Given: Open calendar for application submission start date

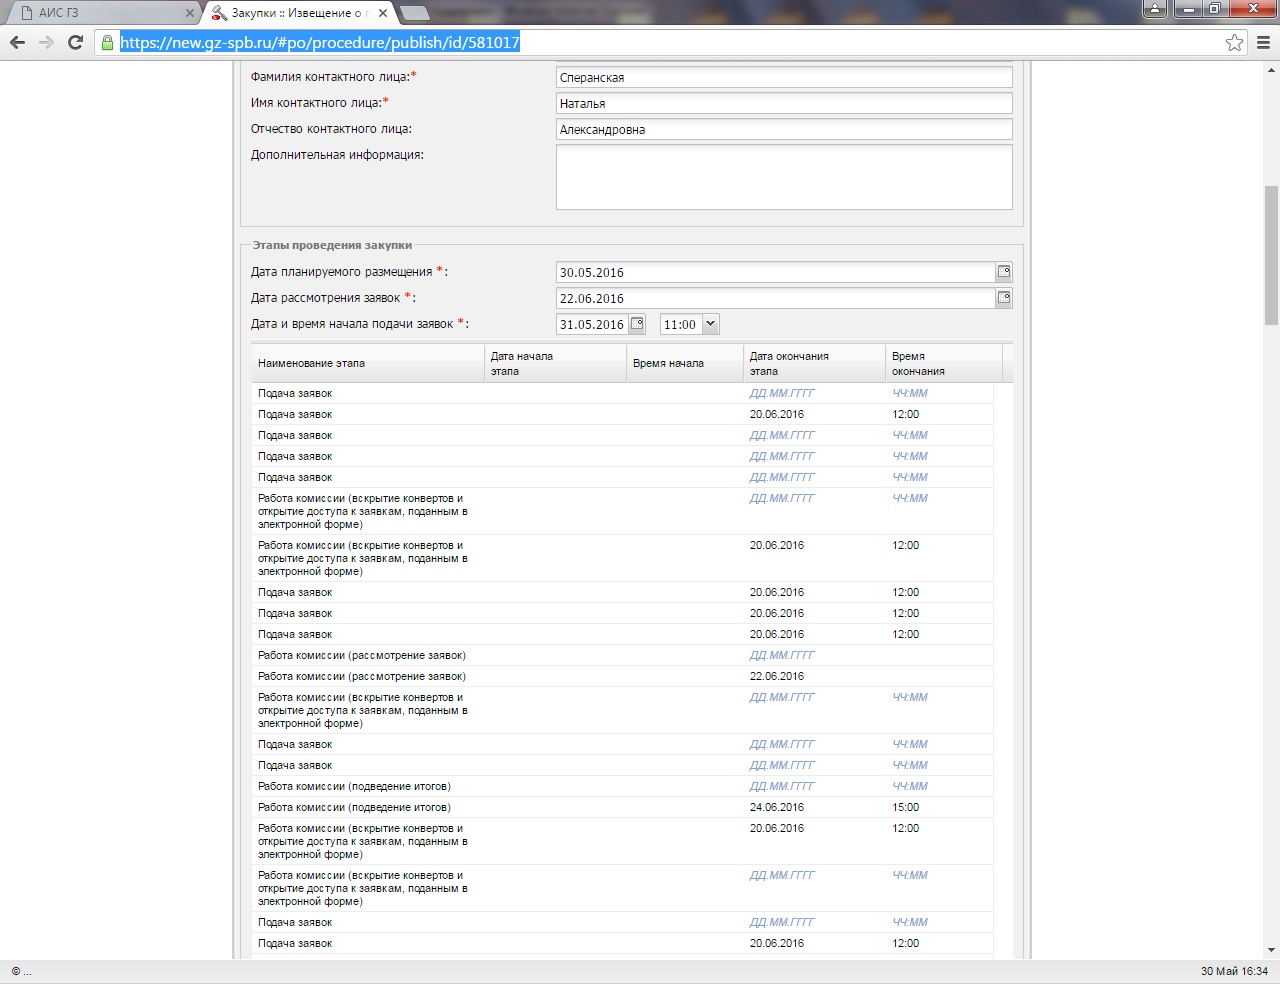Looking at the screenshot, I should click(637, 324).
